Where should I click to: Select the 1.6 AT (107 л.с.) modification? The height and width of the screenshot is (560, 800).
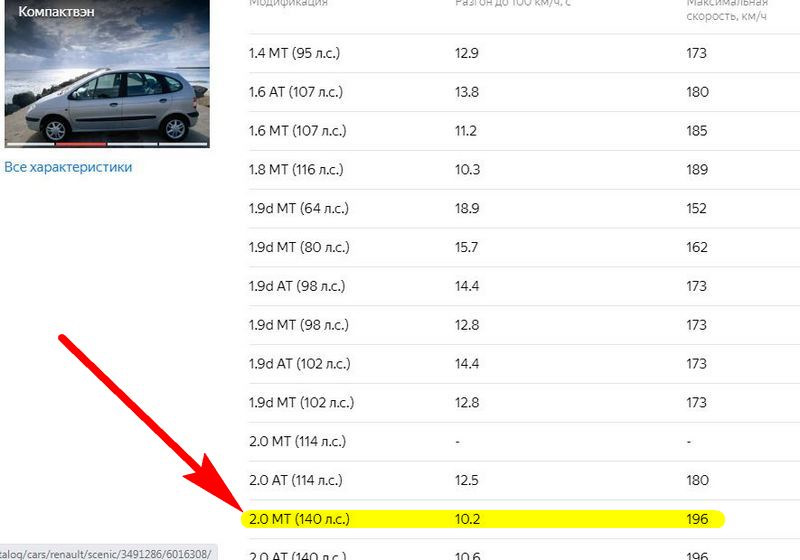[x=296, y=92]
